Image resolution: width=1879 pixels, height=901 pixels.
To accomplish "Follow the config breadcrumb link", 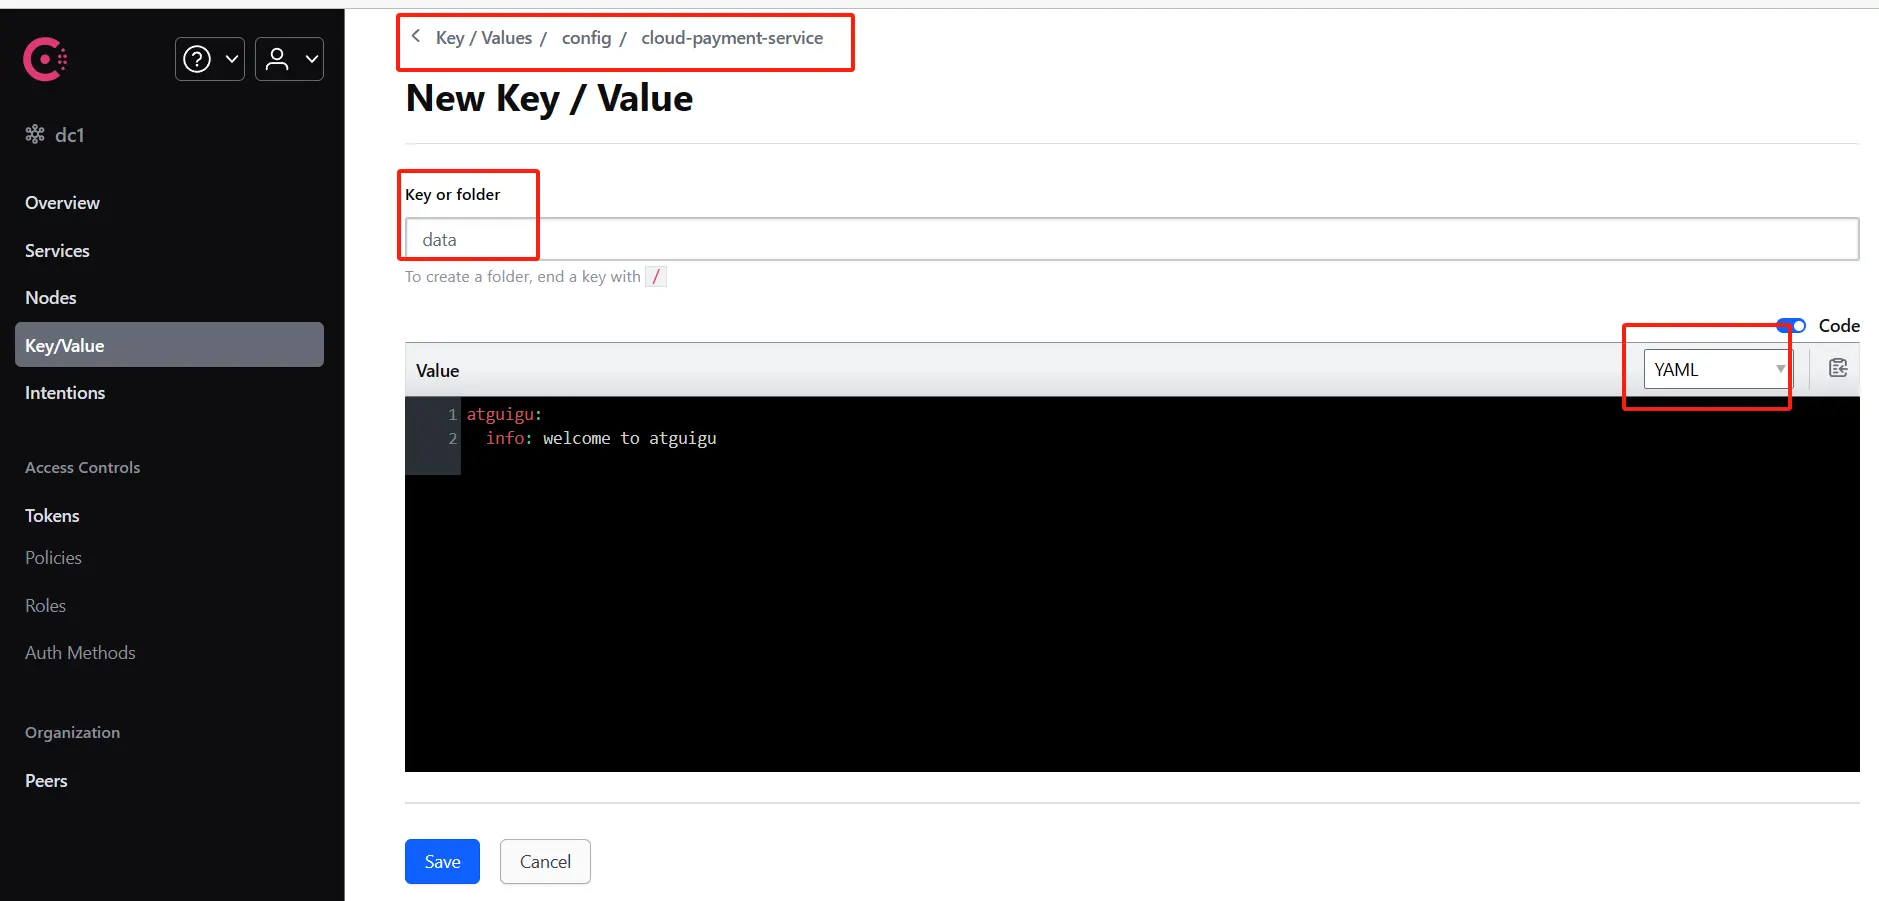I will point(586,38).
